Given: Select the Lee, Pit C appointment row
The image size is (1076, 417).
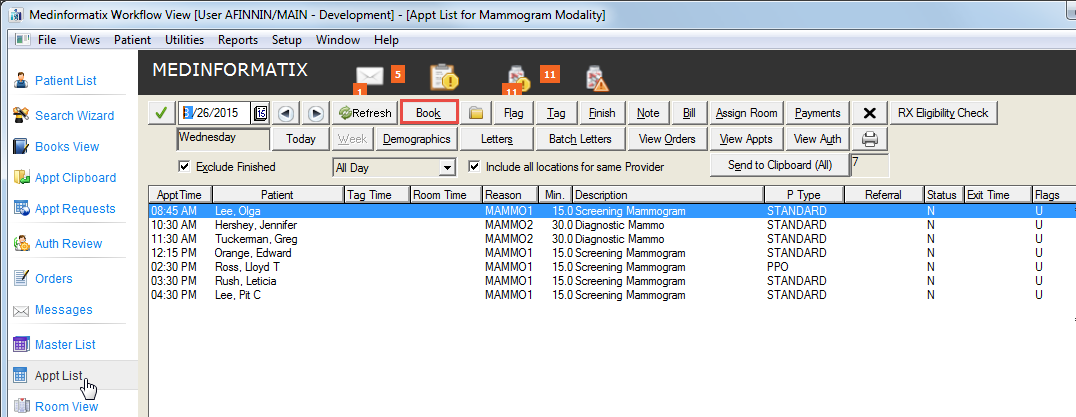Looking at the screenshot, I should point(611,295).
